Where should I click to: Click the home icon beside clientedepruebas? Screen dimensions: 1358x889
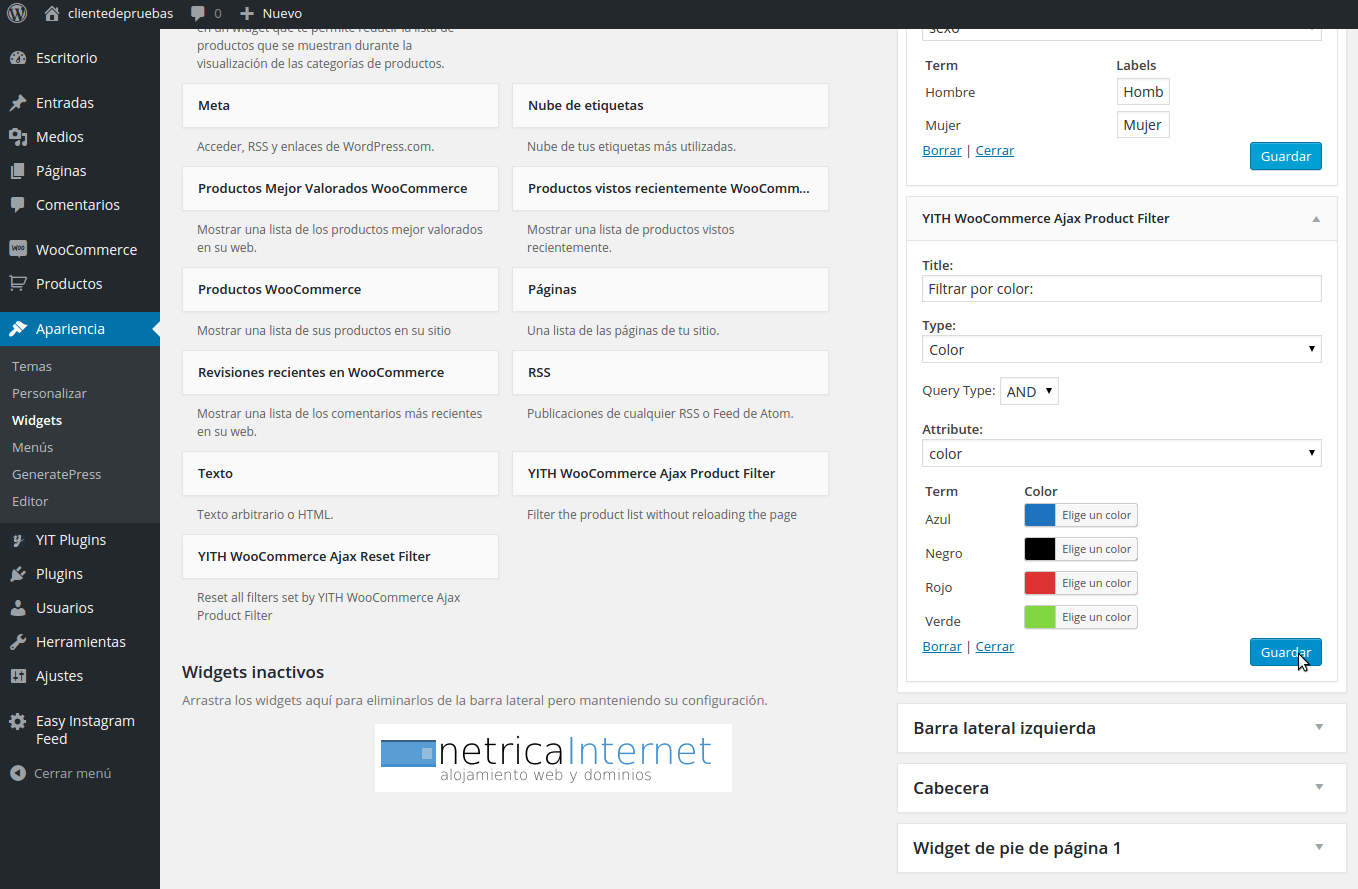pyautogui.click(x=53, y=14)
